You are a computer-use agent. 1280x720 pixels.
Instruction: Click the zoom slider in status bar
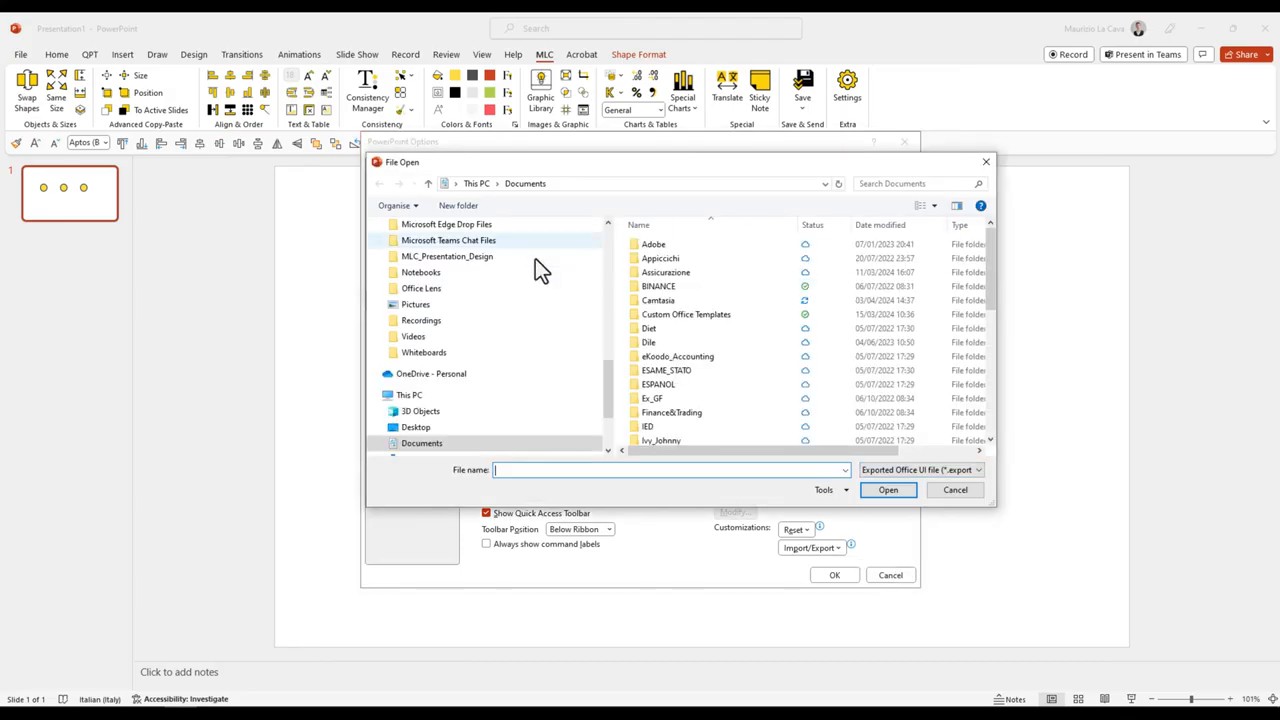click(1190, 699)
